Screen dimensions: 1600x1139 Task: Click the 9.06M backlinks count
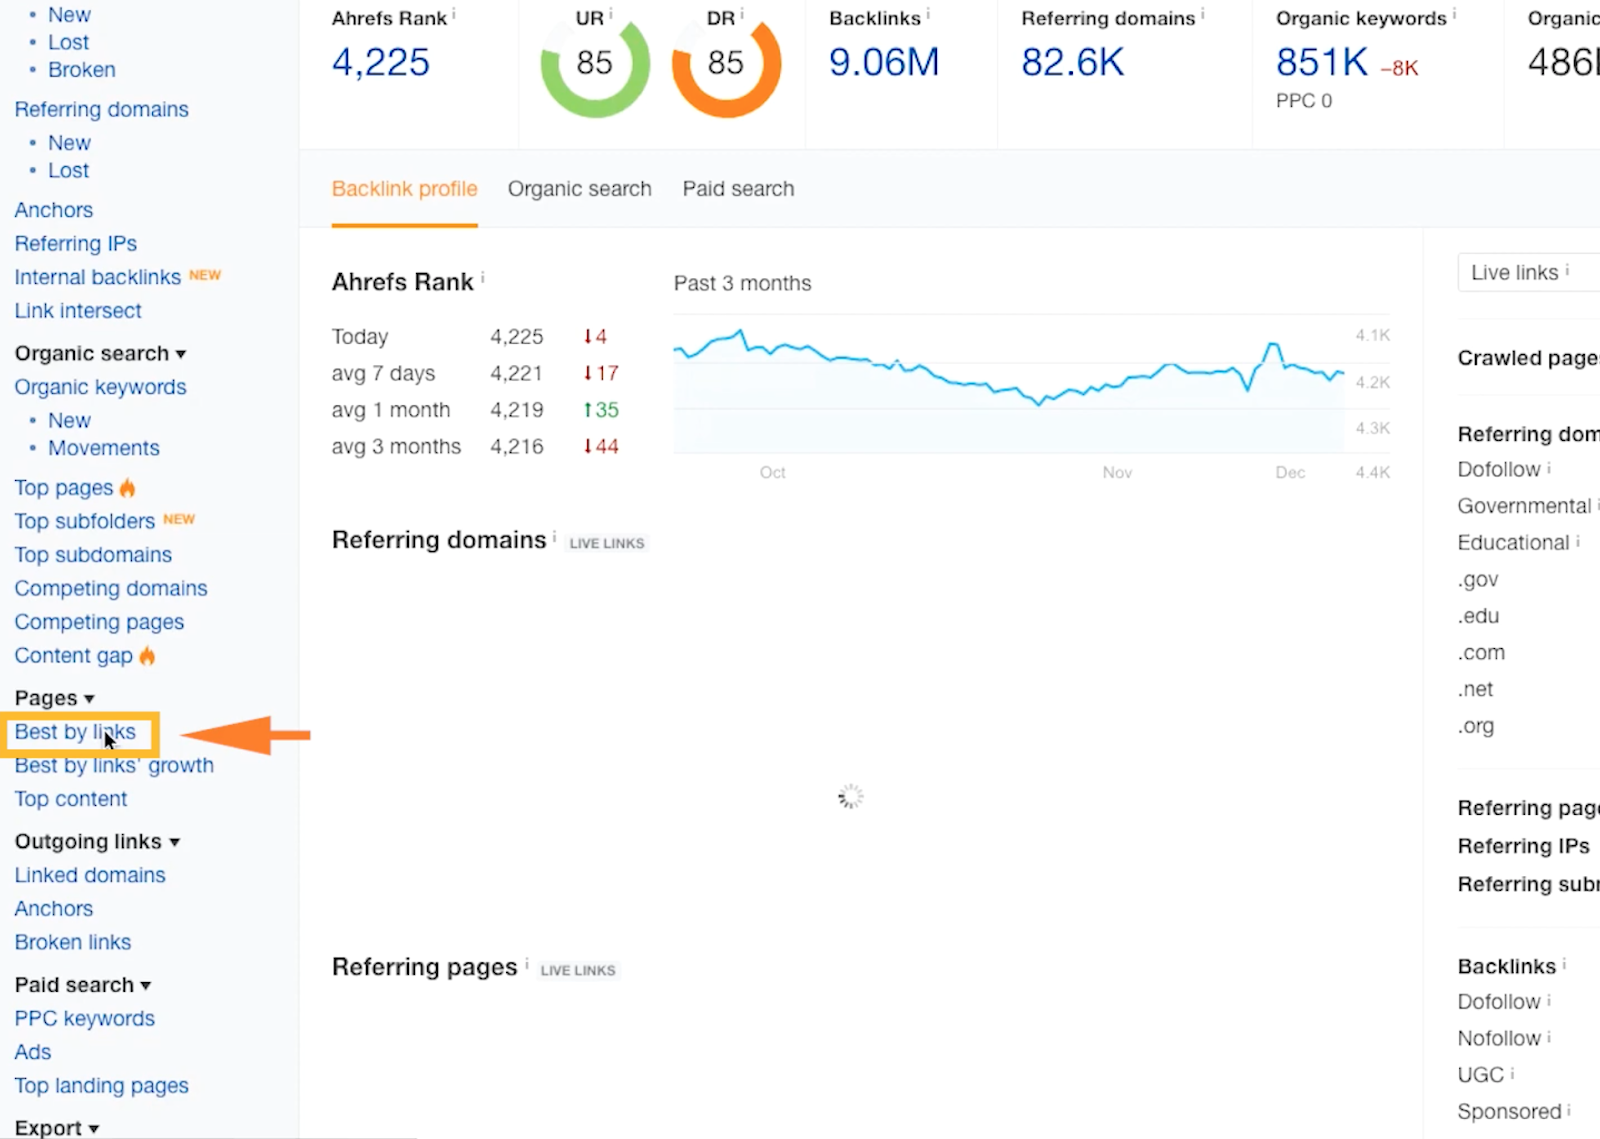[x=884, y=62]
